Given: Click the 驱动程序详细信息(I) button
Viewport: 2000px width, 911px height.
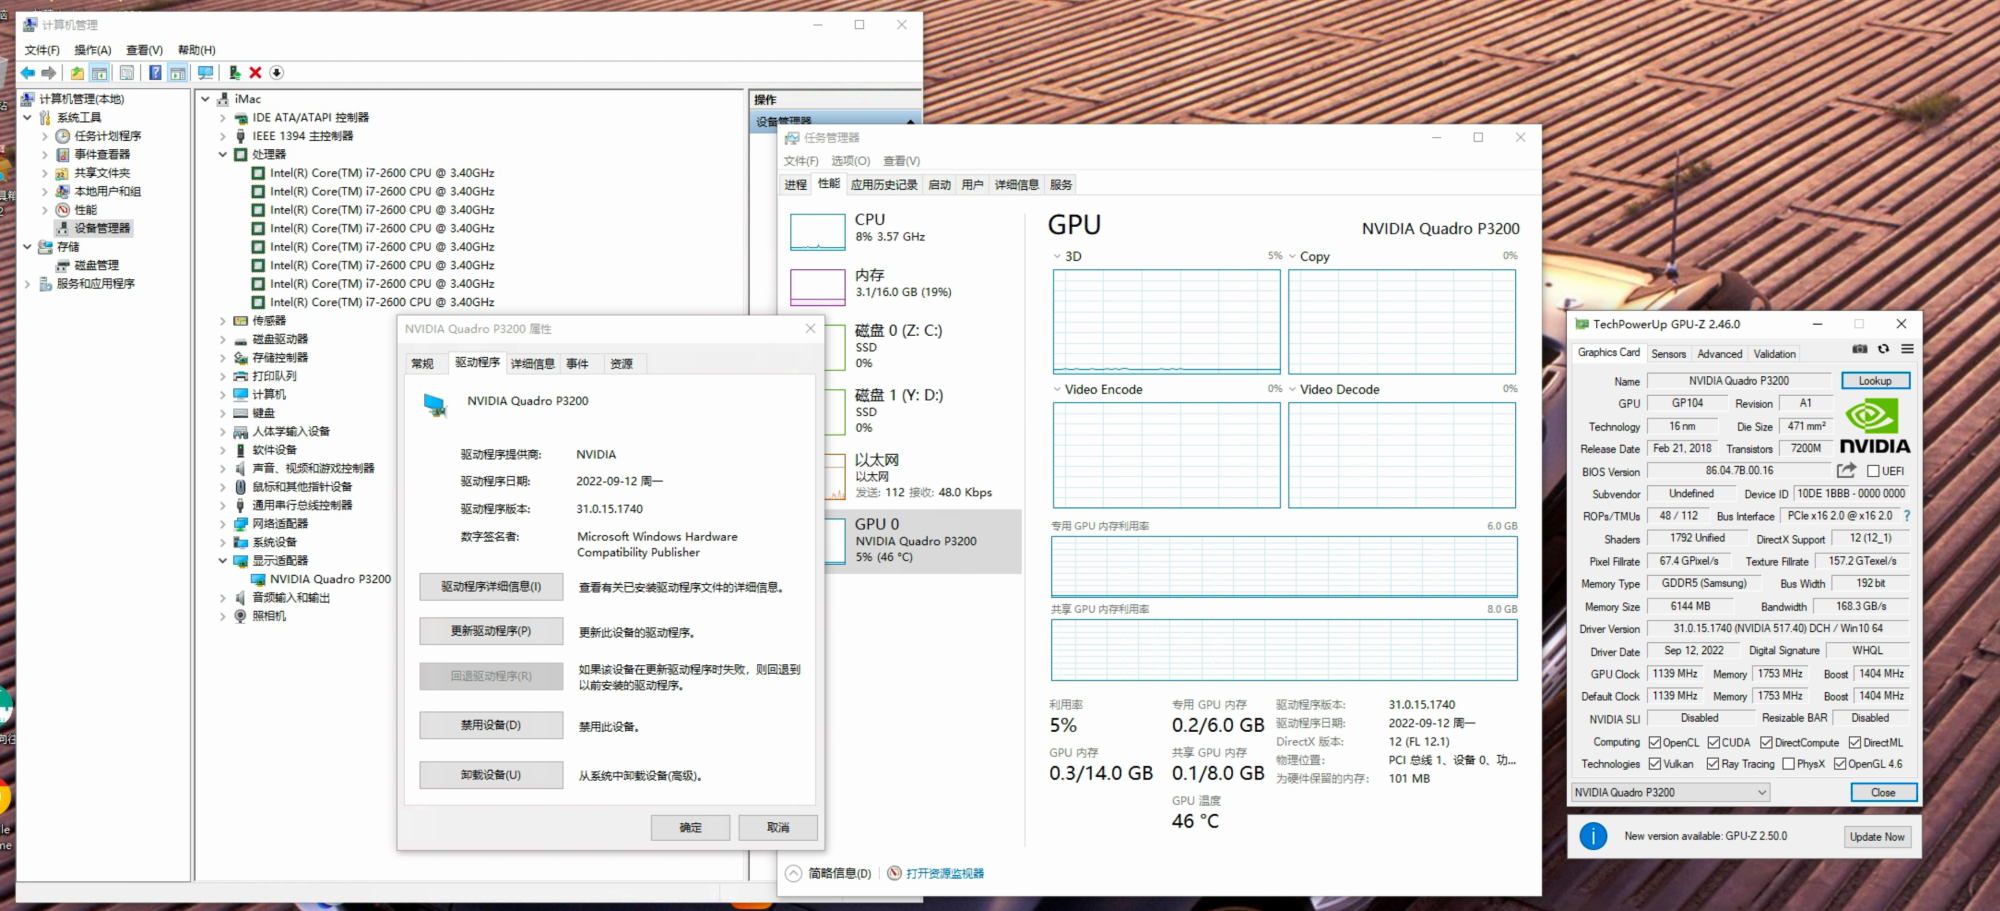Looking at the screenshot, I should point(491,587).
